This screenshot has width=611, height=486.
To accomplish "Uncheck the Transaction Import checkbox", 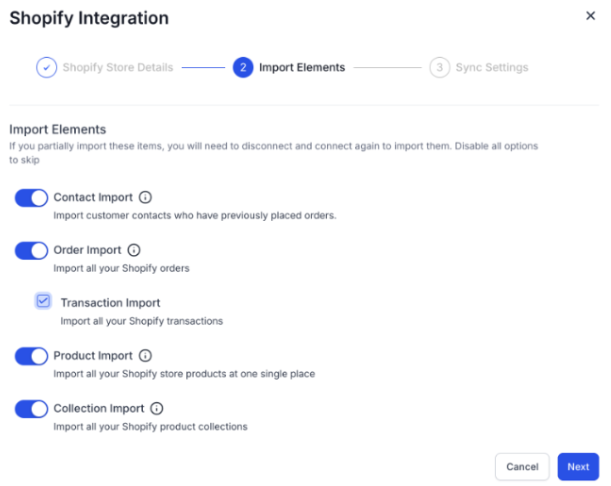I will (43, 301).
